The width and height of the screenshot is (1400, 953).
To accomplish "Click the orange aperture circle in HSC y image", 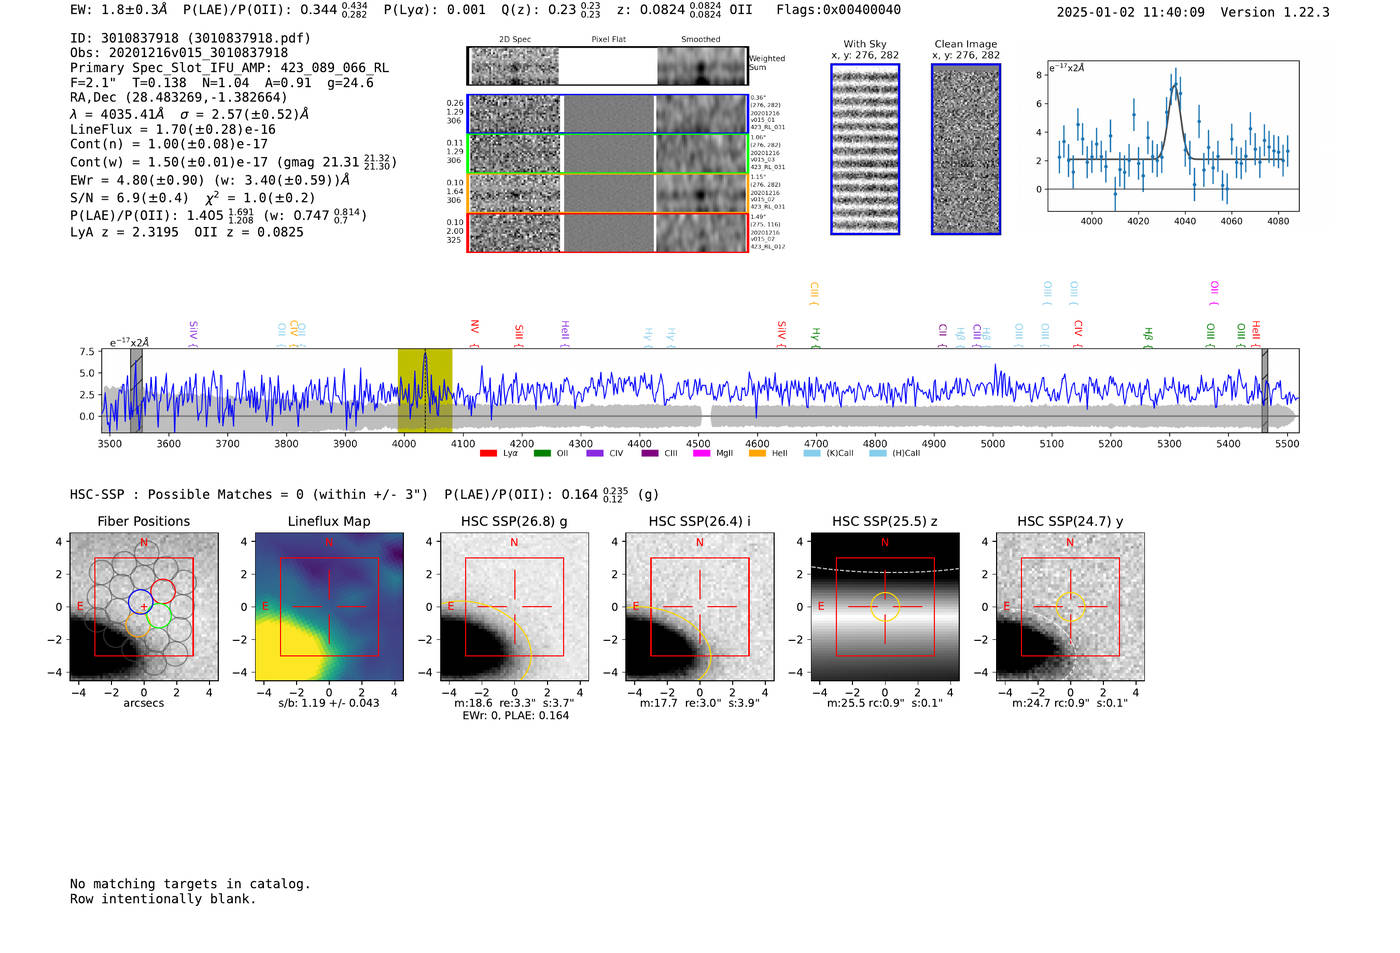I will click(1070, 607).
